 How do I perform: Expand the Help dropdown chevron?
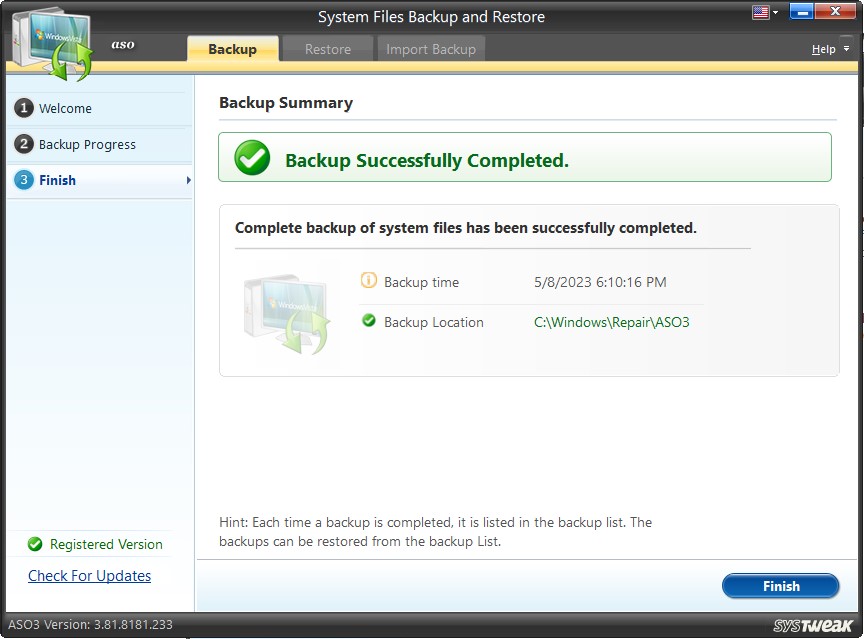click(x=844, y=48)
